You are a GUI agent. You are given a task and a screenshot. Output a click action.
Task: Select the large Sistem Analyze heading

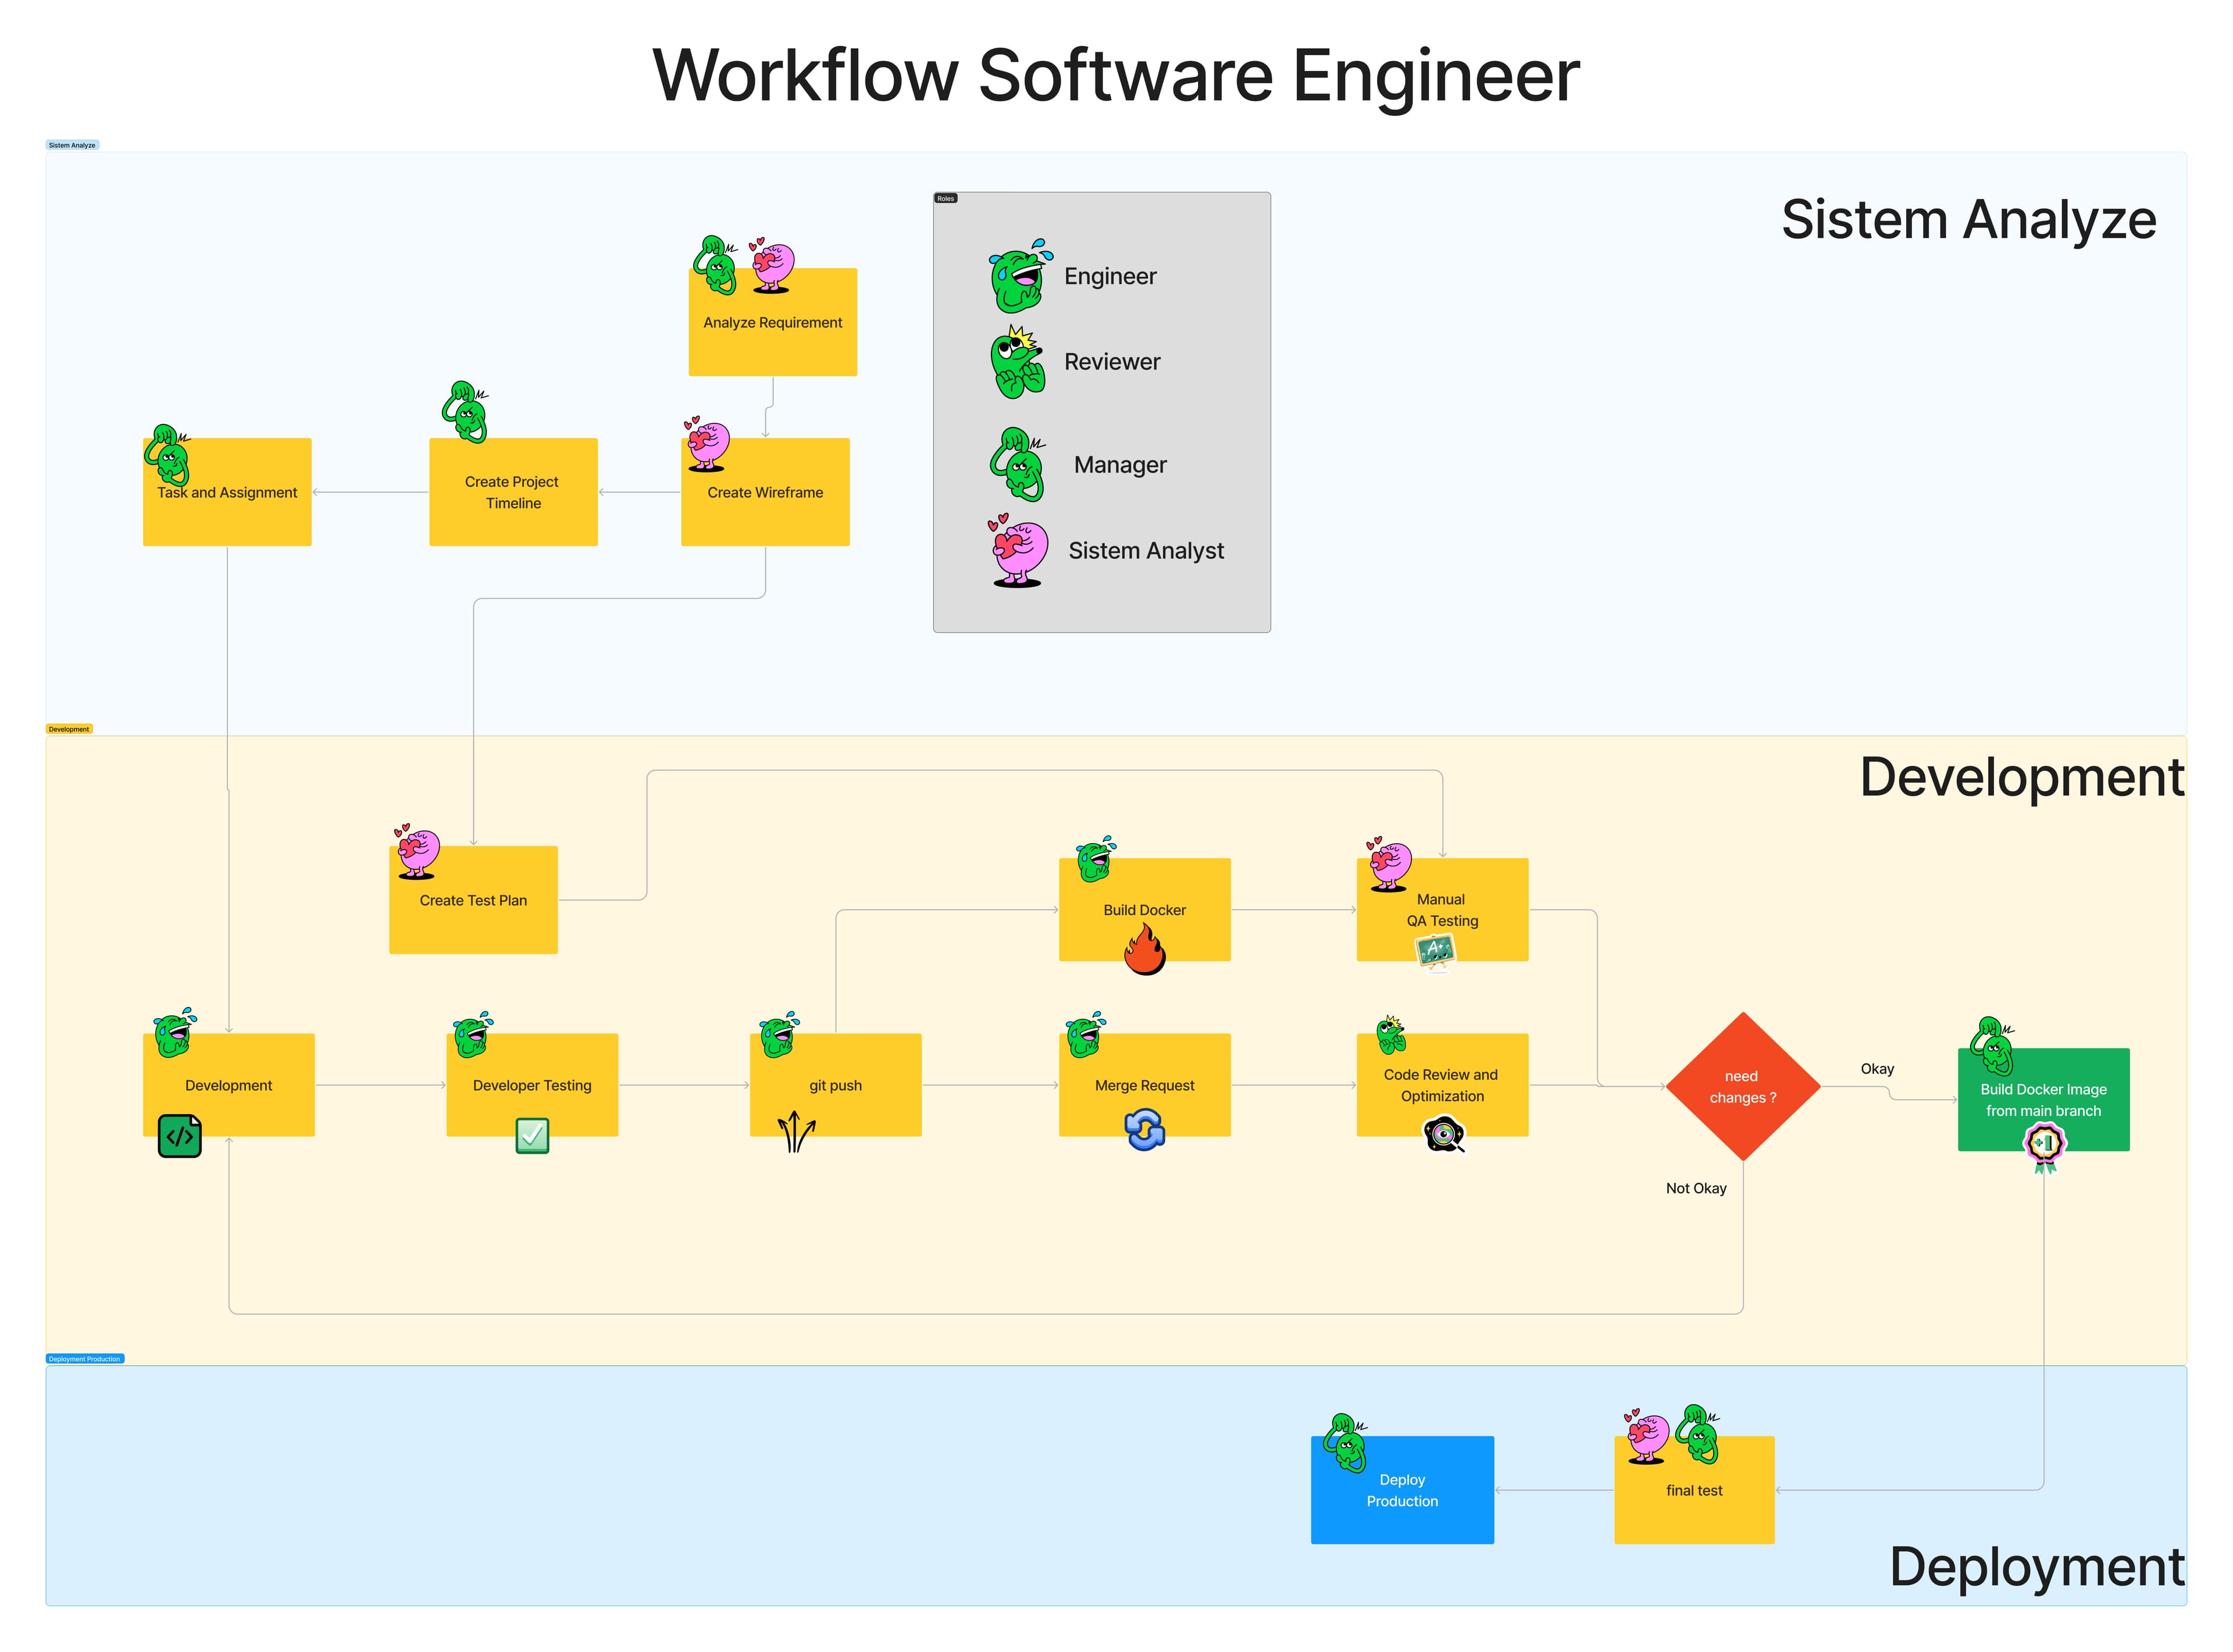[x=1969, y=220]
